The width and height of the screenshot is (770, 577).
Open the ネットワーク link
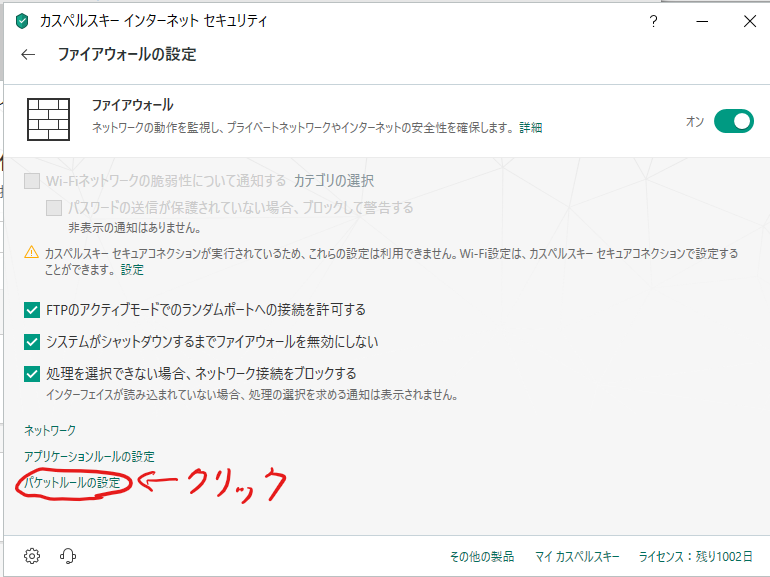pos(50,430)
